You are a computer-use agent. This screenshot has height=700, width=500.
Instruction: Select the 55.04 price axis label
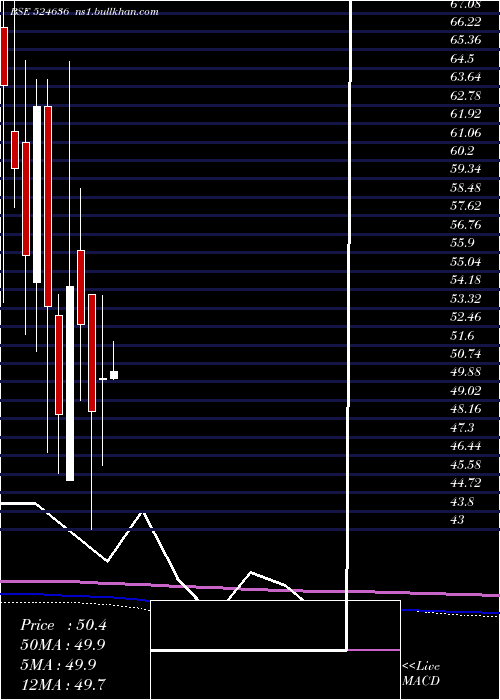(466, 262)
